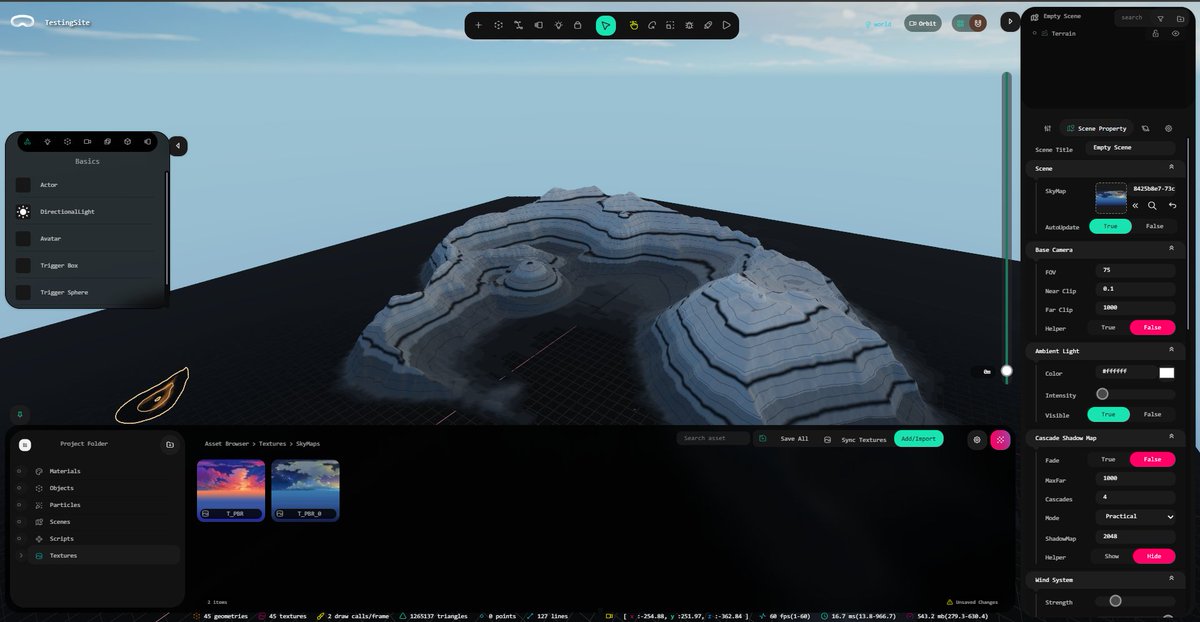This screenshot has height=622, width=1200.
Task: Collapse the Base Camera section
Action: tap(1171, 249)
